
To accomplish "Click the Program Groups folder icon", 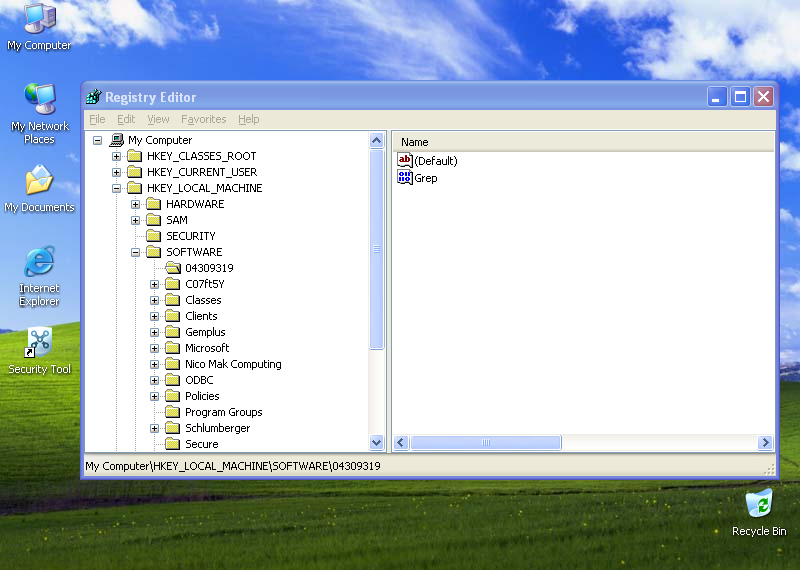I will point(173,412).
